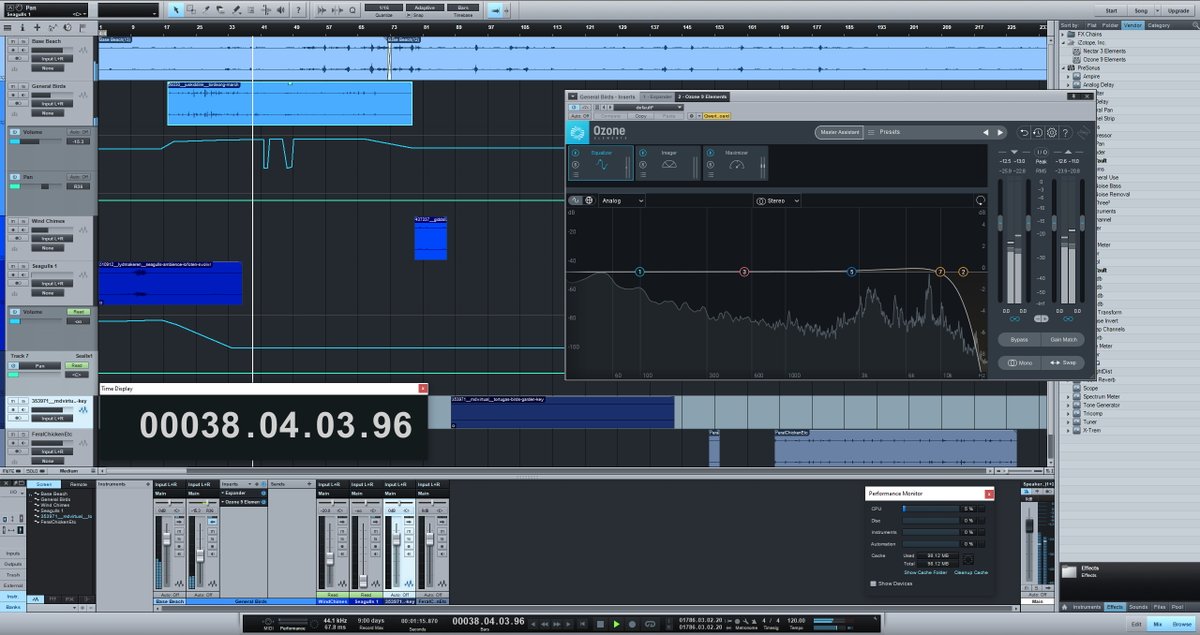Select the Split tool
This screenshot has height=635, width=1200.
(206, 10)
